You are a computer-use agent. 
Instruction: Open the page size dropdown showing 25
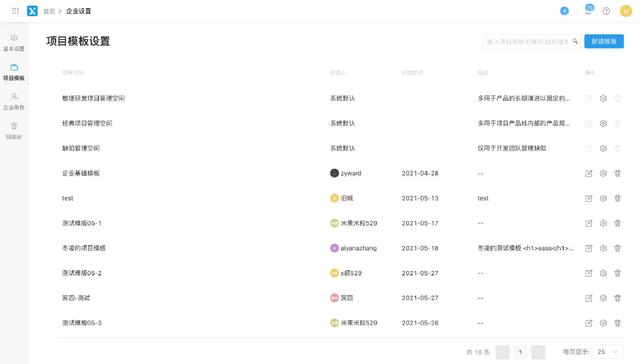(x=608, y=352)
